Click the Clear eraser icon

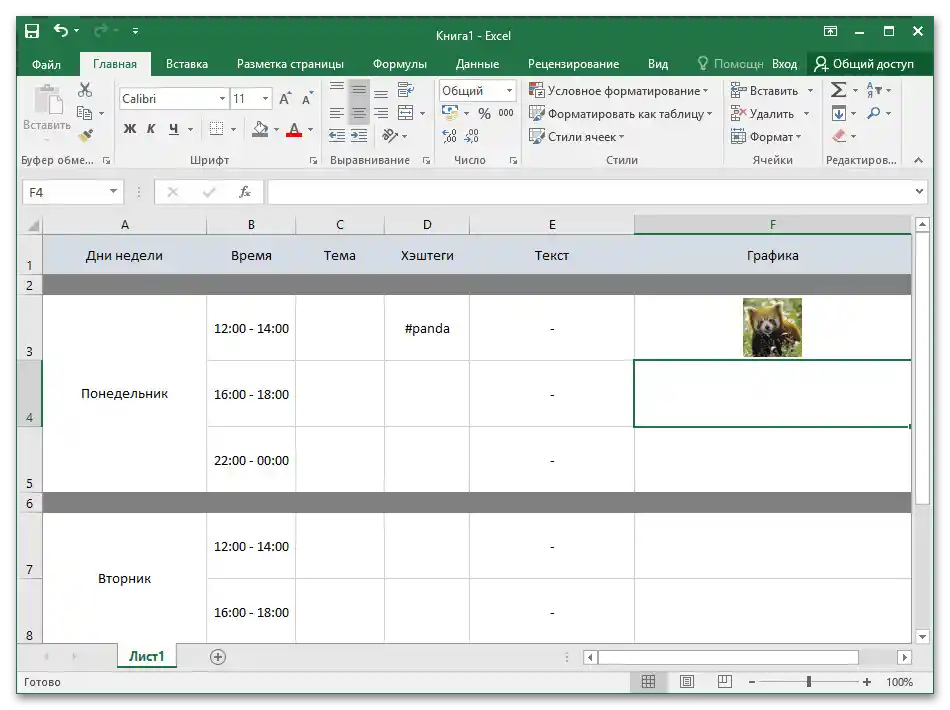(x=839, y=136)
